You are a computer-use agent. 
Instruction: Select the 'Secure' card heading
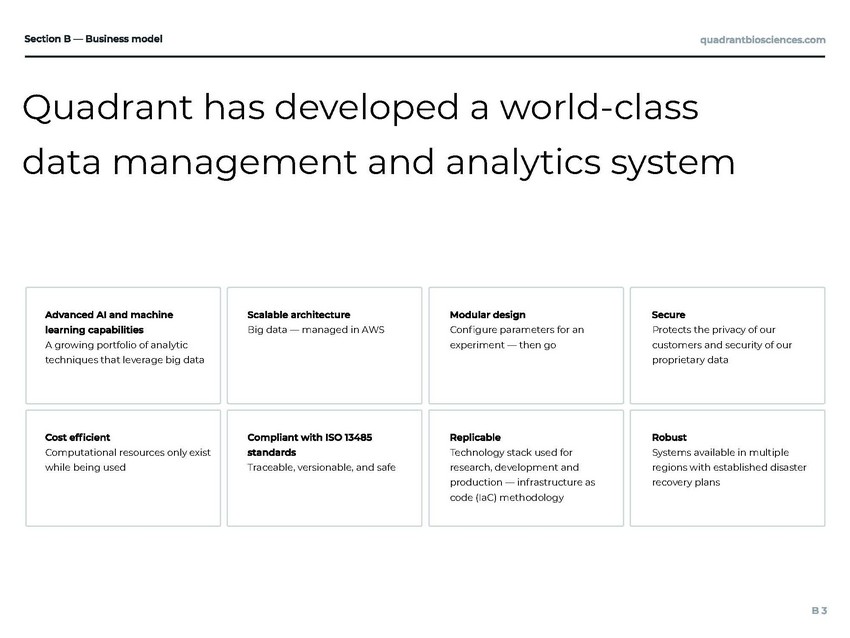pos(668,315)
